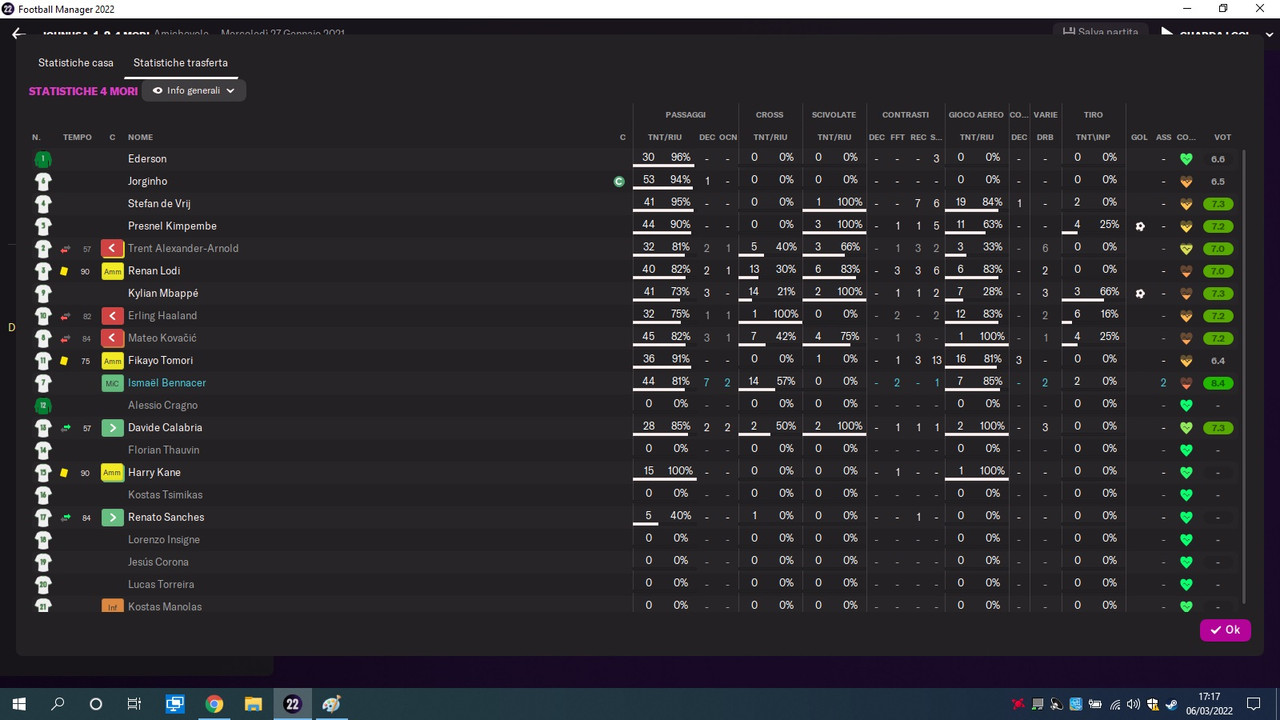The image size is (1280, 720).
Task: Sort the table by the GOL column
Action: pyautogui.click(x=1139, y=137)
